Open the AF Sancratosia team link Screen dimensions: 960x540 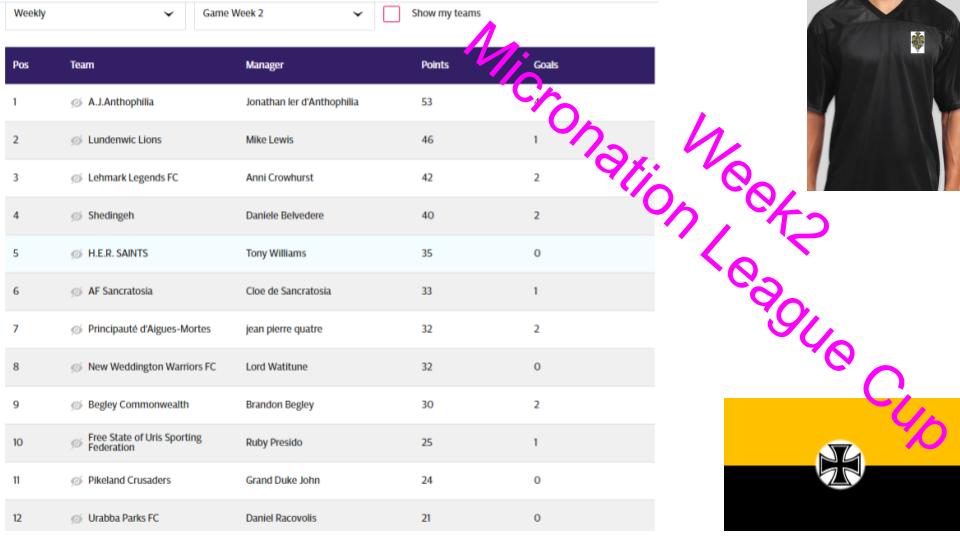click(120, 291)
